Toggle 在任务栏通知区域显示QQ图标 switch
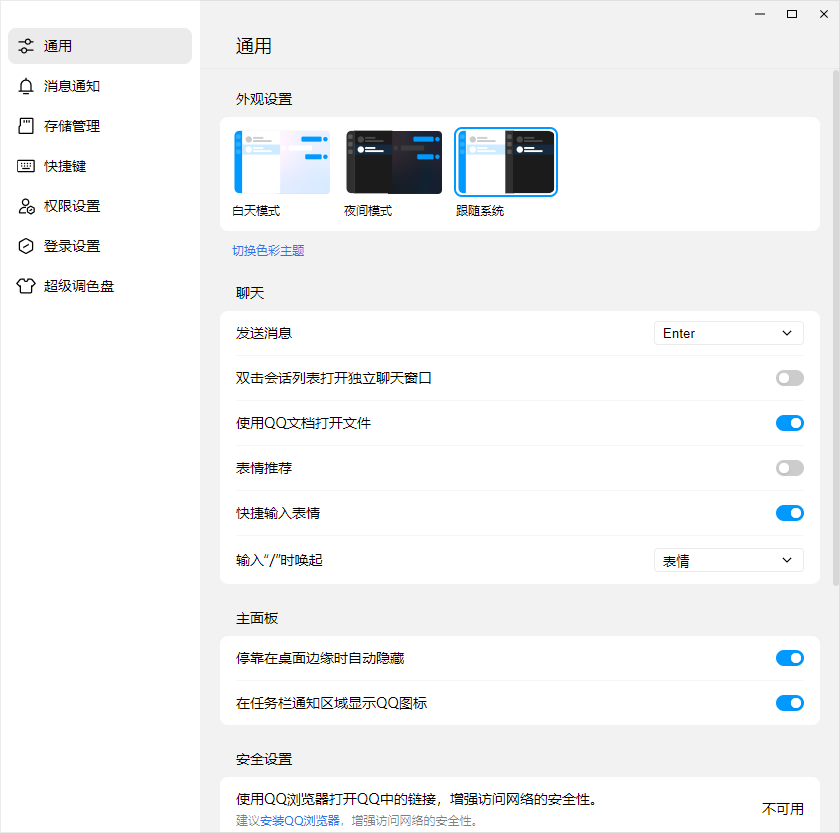This screenshot has width=840, height=833. [790, 703]
